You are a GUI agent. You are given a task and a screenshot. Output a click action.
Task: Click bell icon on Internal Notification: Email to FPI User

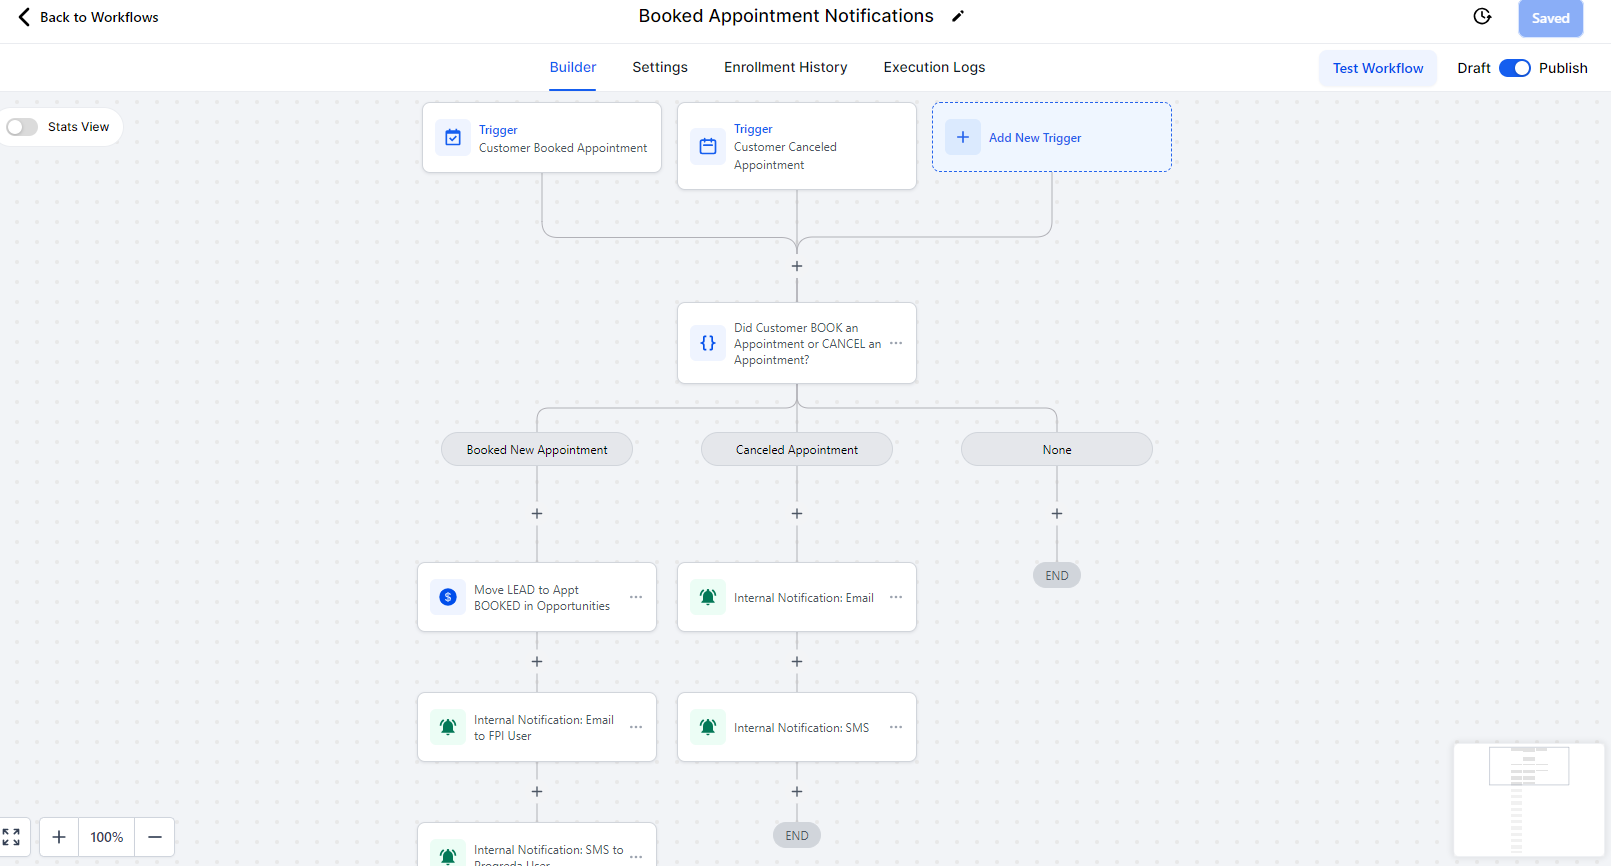coord(448,727)
